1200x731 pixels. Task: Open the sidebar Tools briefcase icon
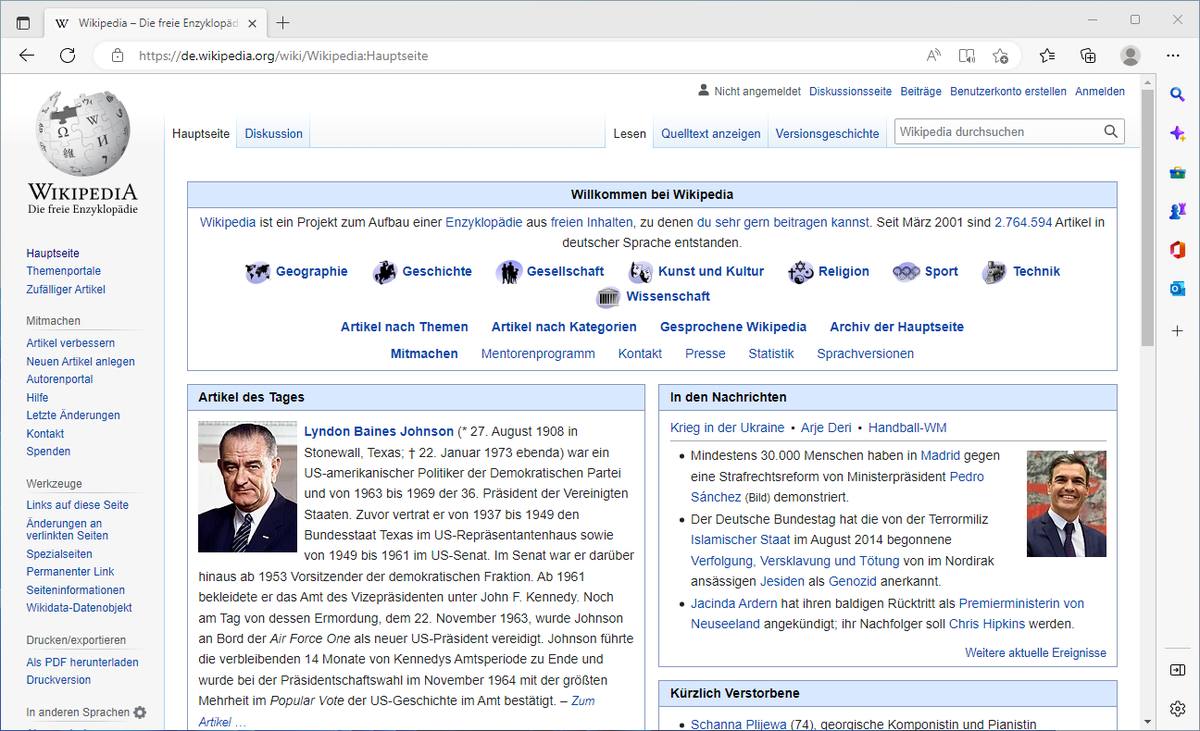coord(1177,172)
